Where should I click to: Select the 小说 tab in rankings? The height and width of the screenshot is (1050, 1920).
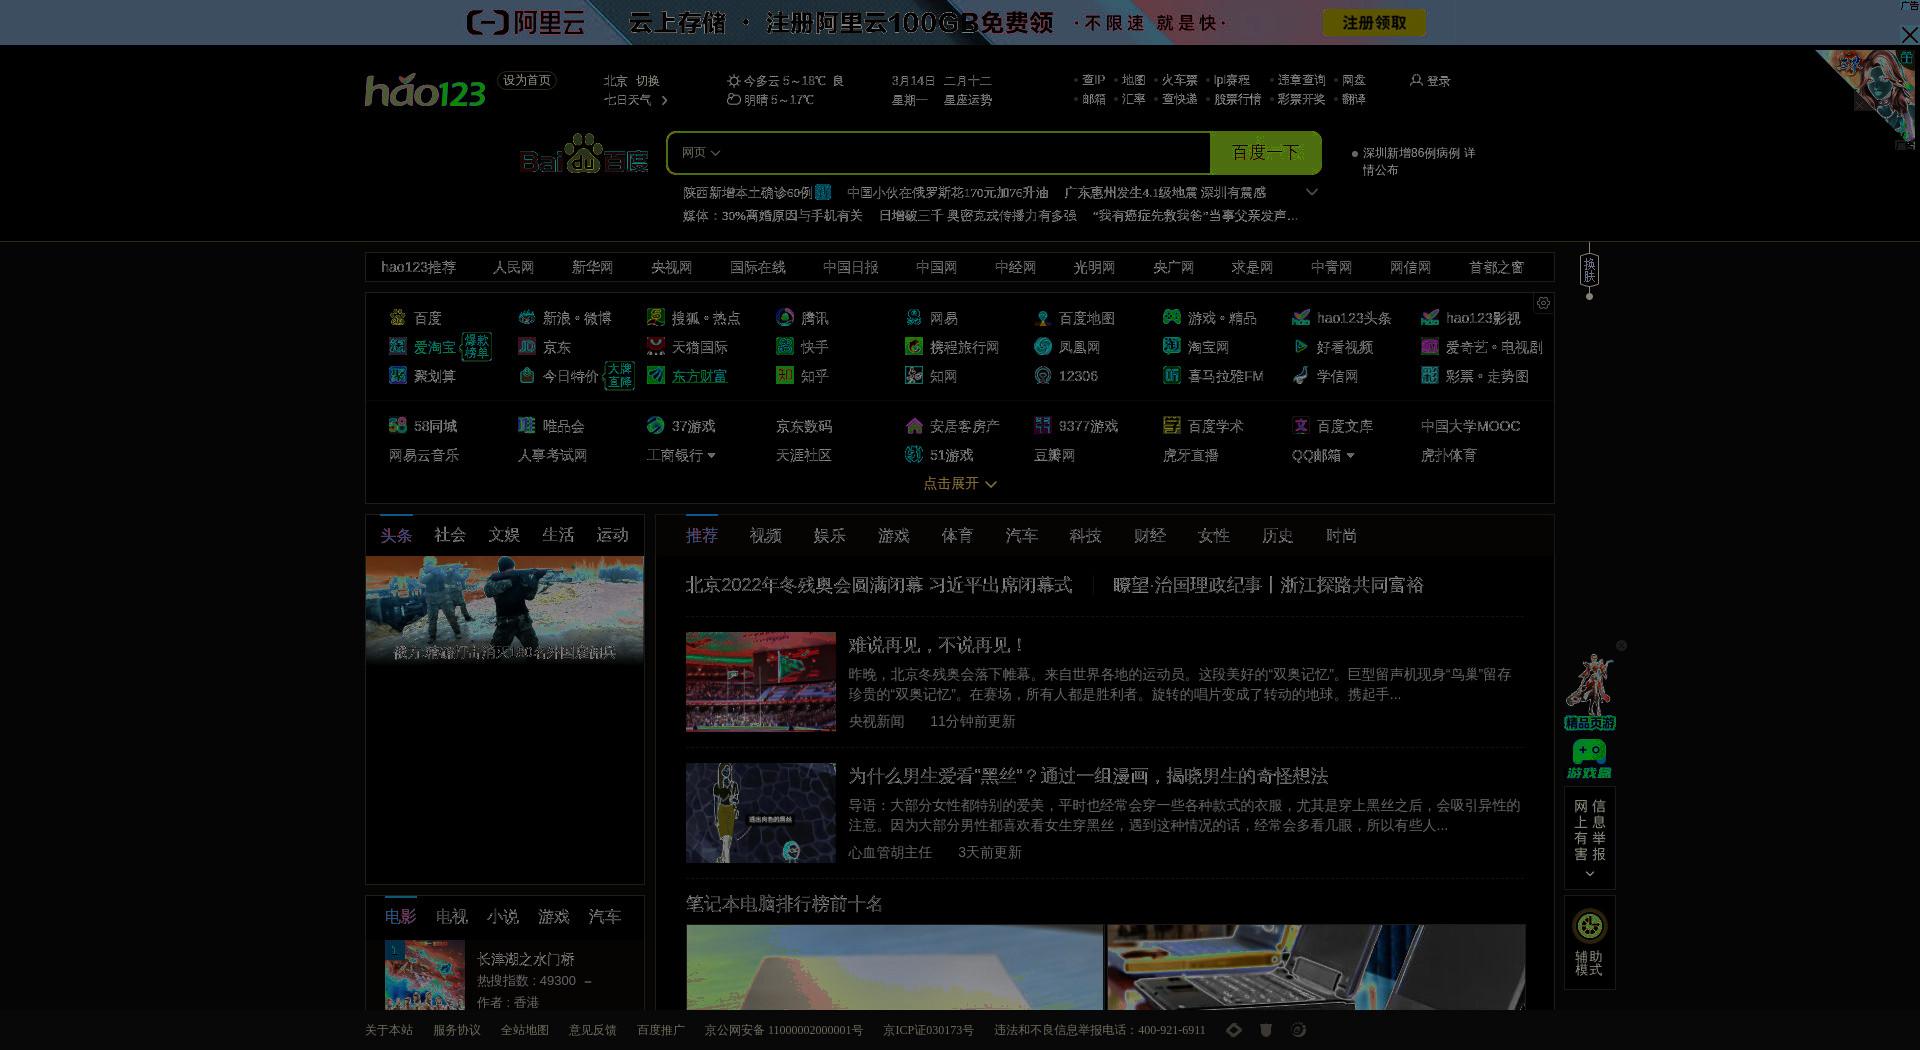click(x=503, y=917)
